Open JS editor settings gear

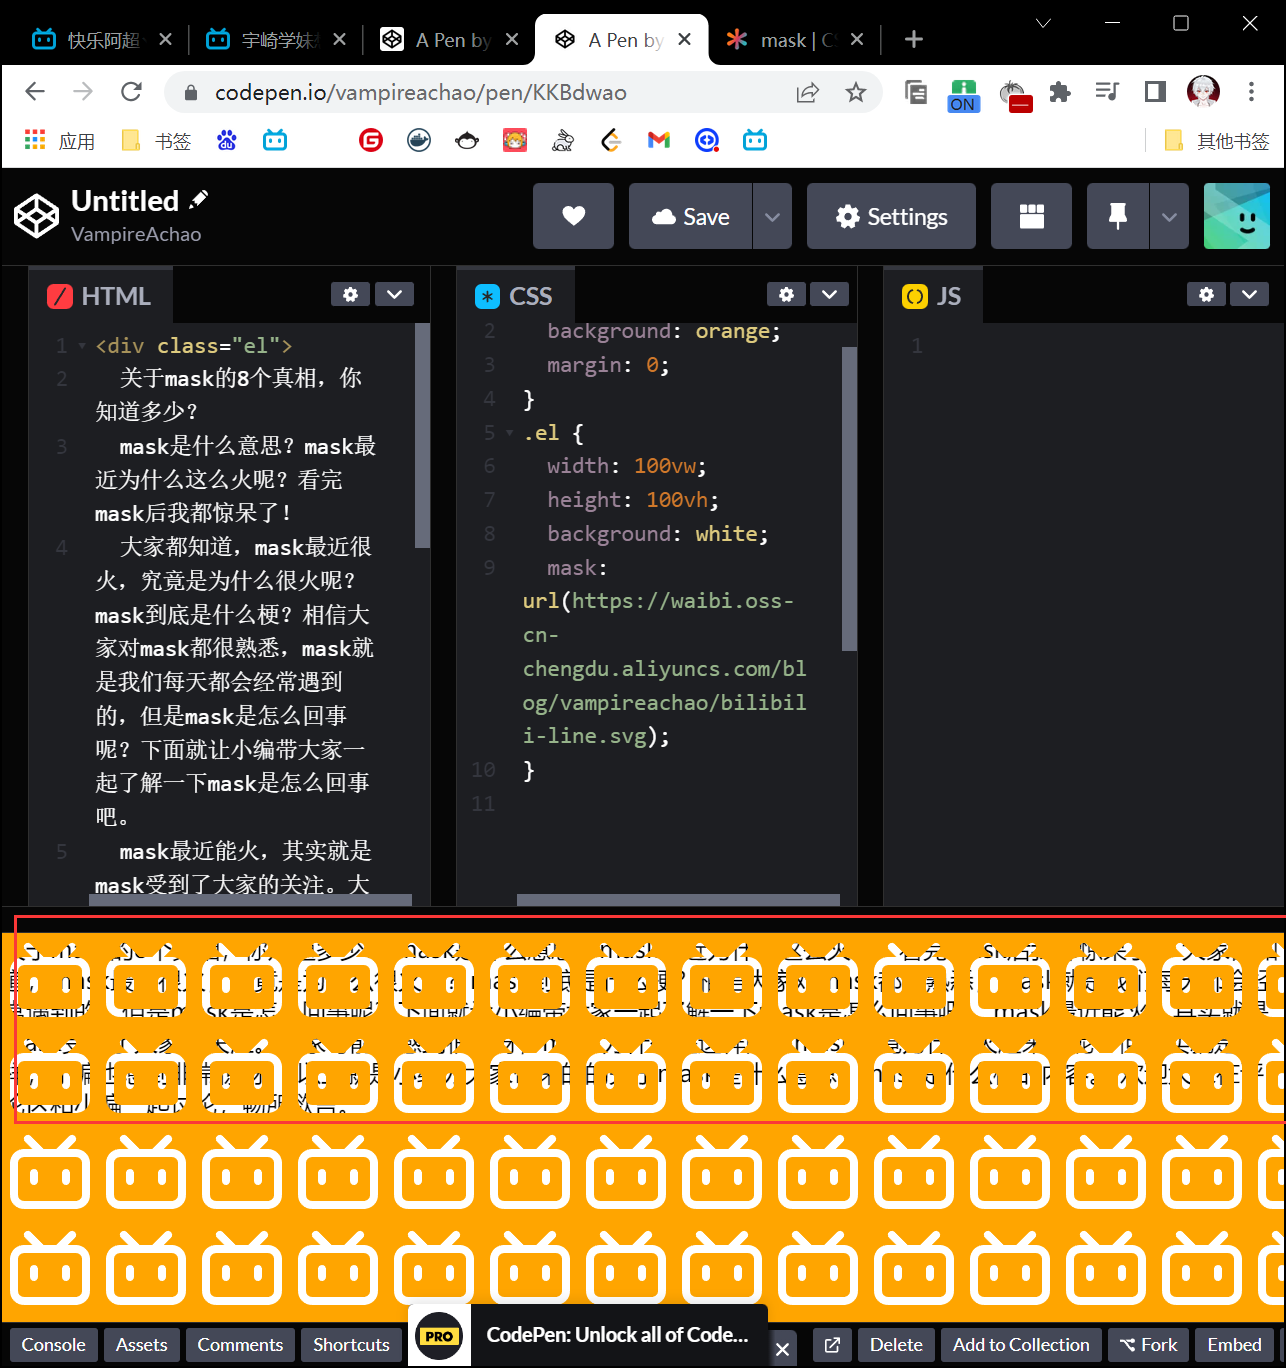1206,294
